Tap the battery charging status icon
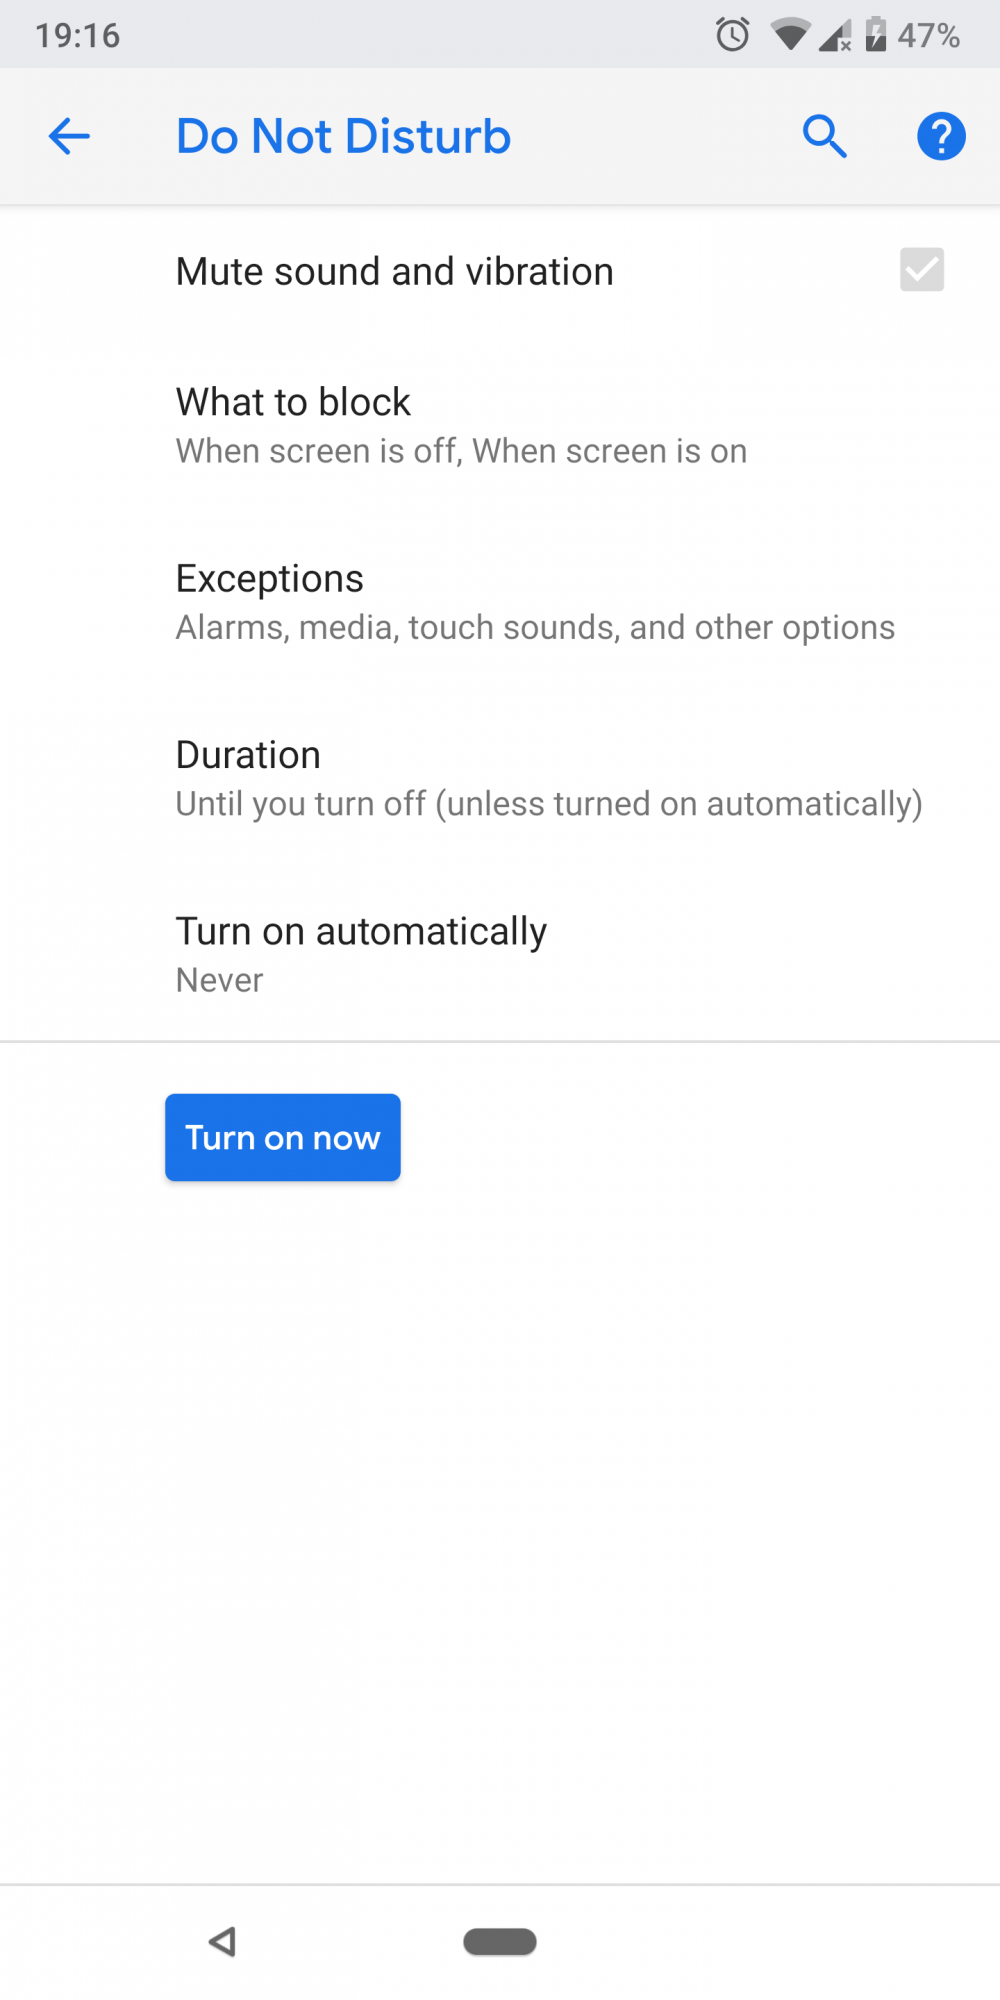 coord(876,35)
